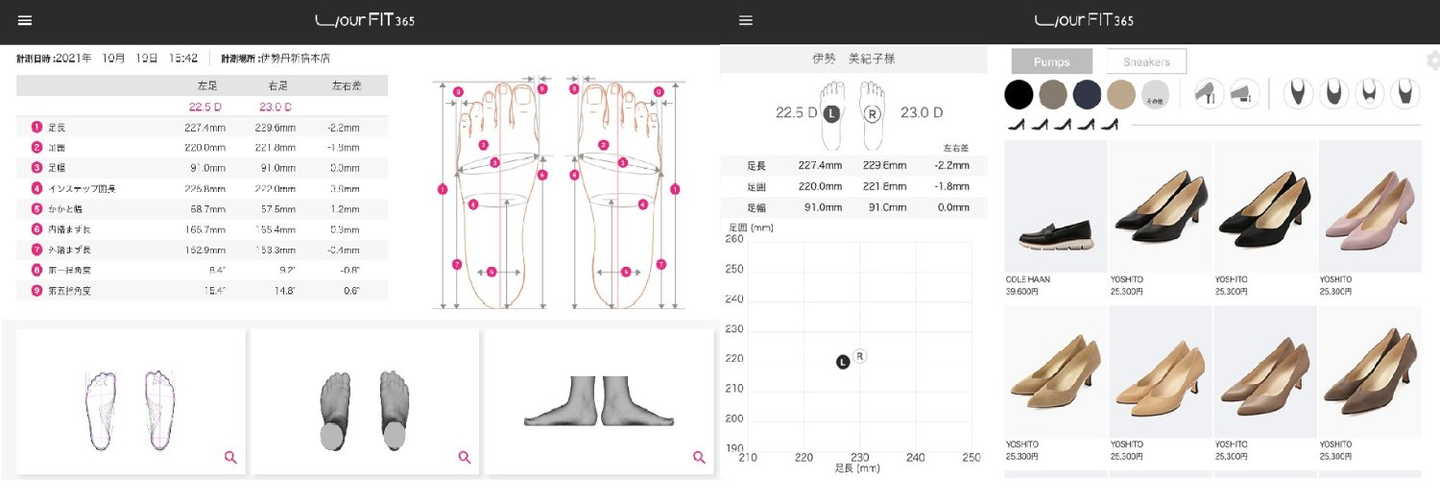Toggle the right foot R indicator
This screenshot has height=502, width=1440.
(x=872, y=114)
